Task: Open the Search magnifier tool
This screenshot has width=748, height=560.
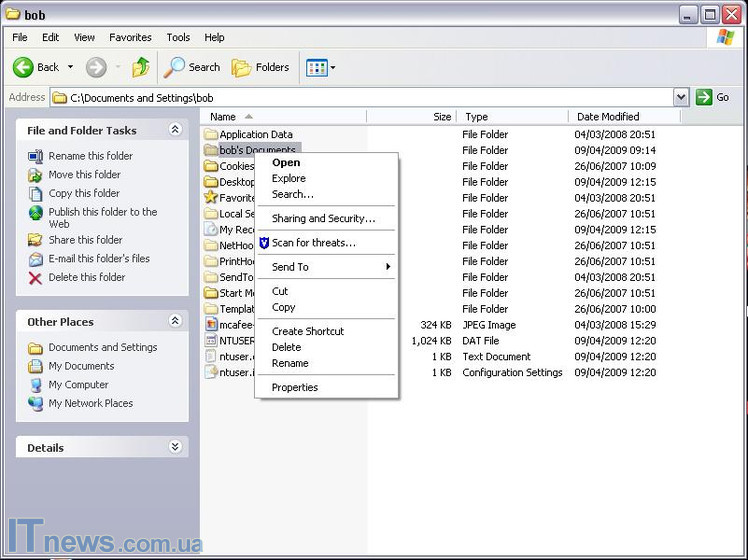Action: [x=175, y=67]
